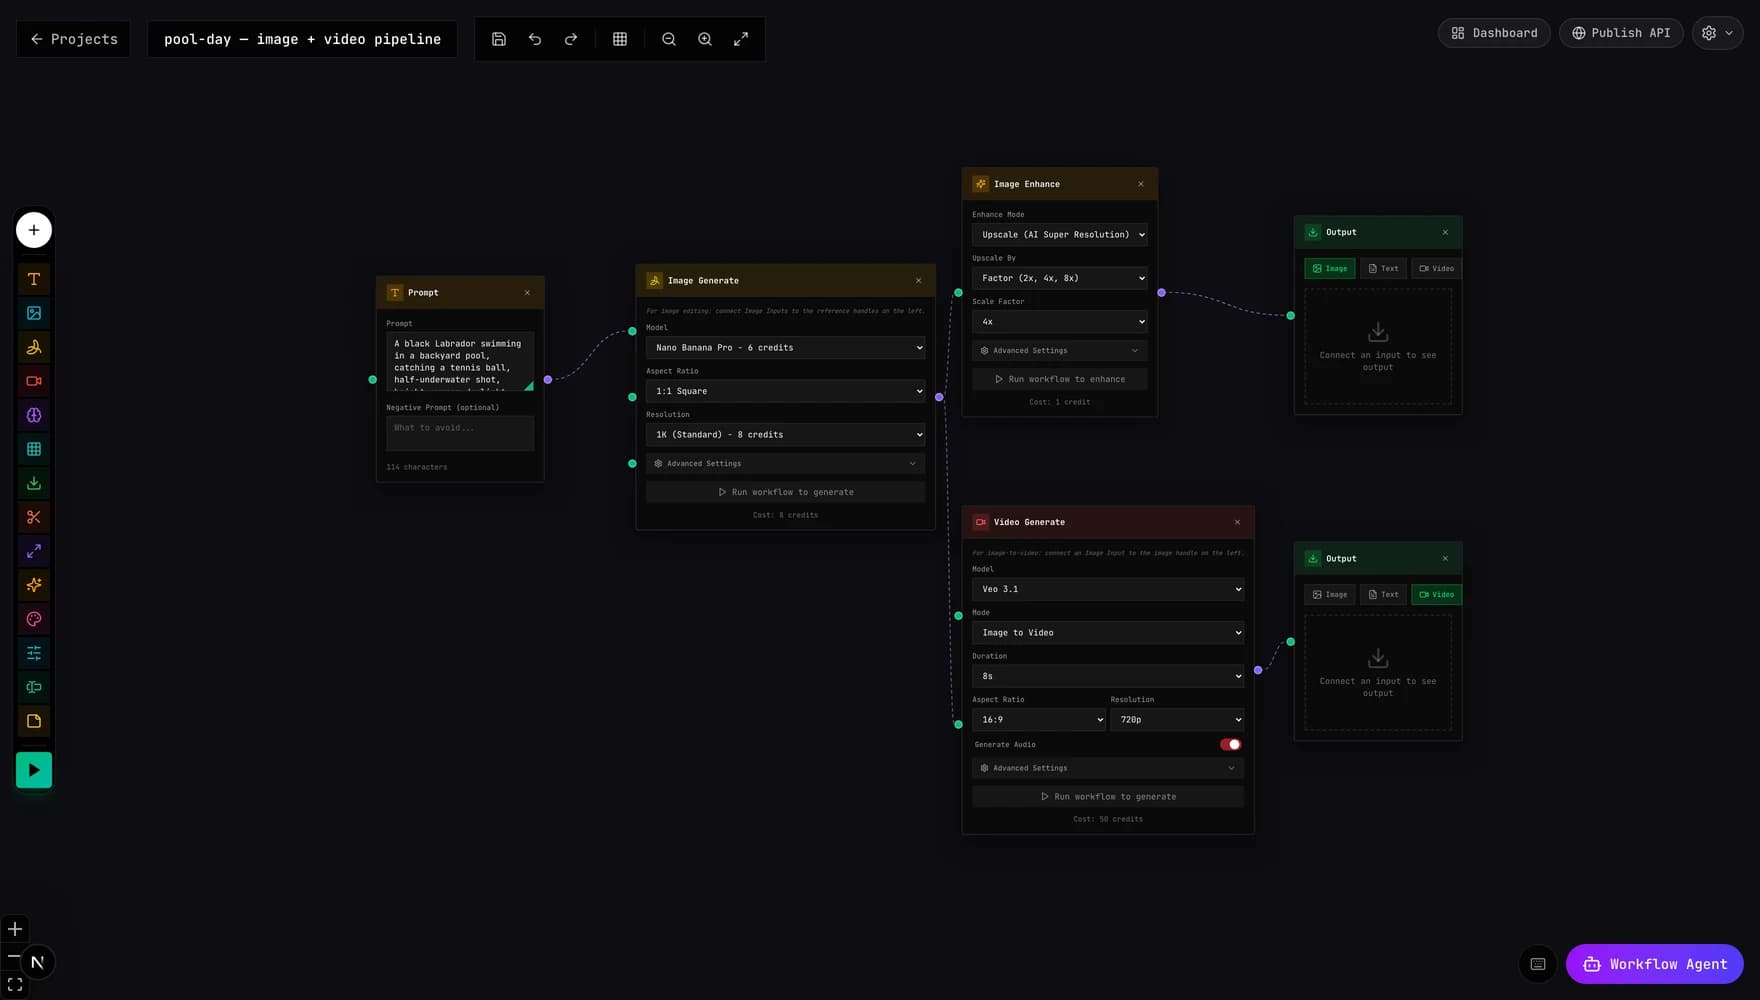Click the Labrador prompt text area
This screenshot has height=1000, width=1760.
[x=460, y=361]
